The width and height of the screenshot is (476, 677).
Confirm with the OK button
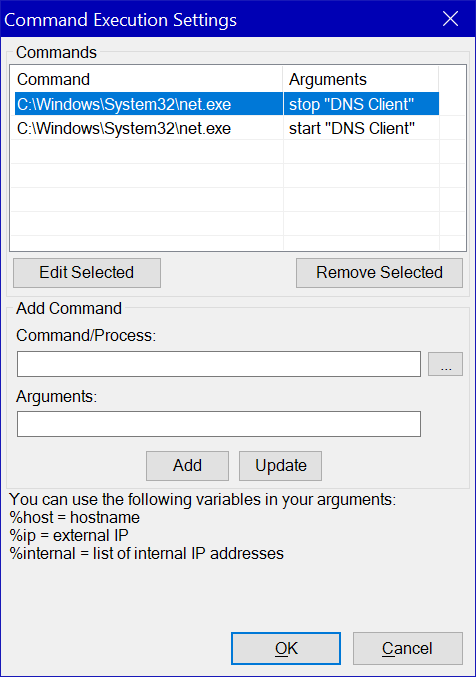pos(286,649)
